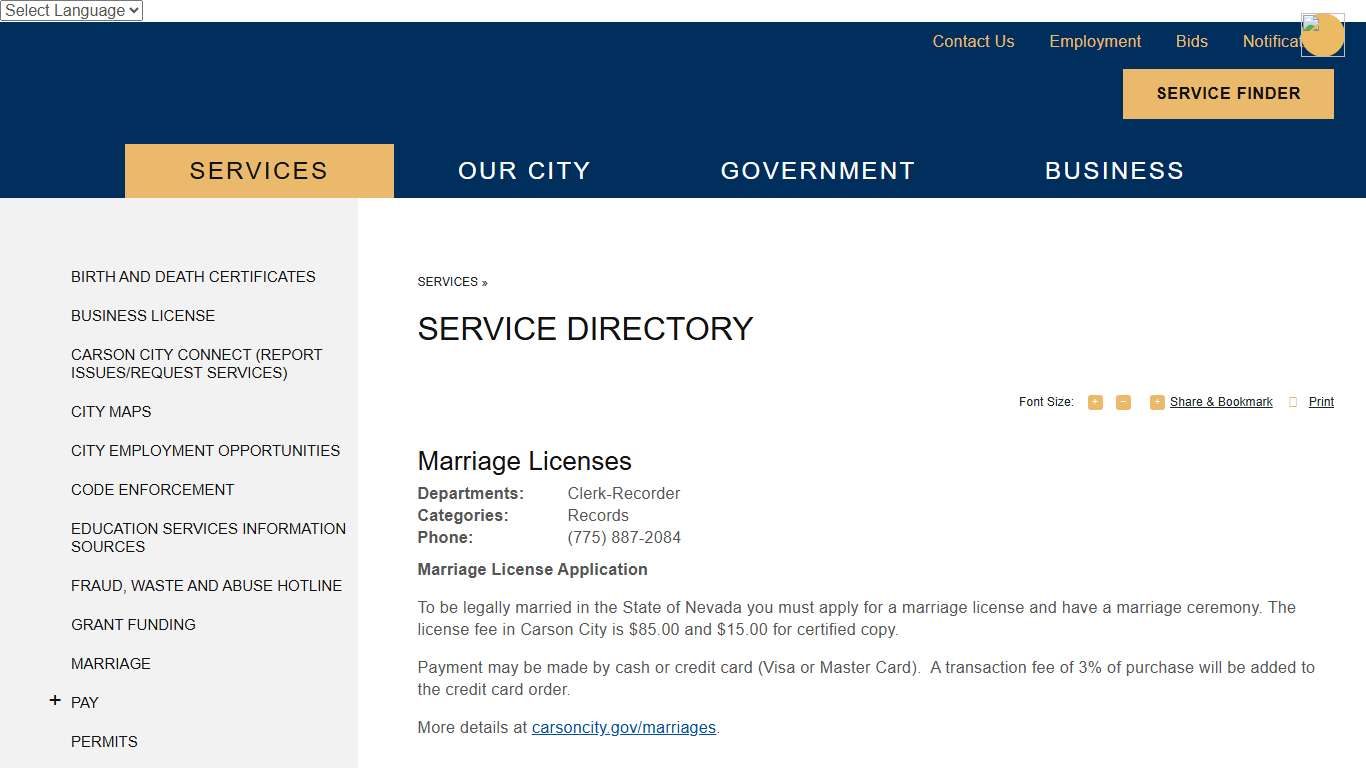Open the Share & Bookmark tool
The image size is (1366, 768).
click(x=1221, y=402)
